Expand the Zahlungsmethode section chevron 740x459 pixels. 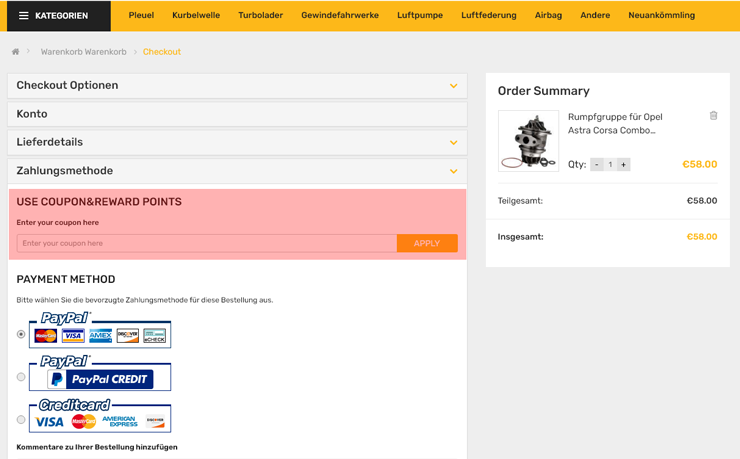pyautogui.click(x=454, y=171)
